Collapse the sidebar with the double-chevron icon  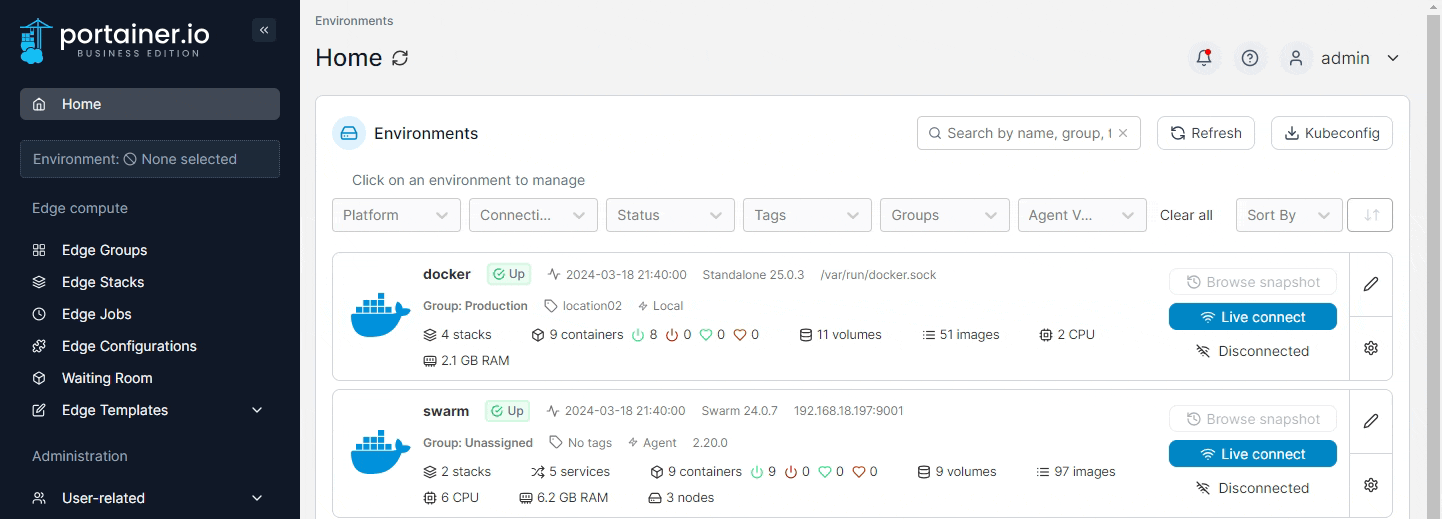[264, 30]
